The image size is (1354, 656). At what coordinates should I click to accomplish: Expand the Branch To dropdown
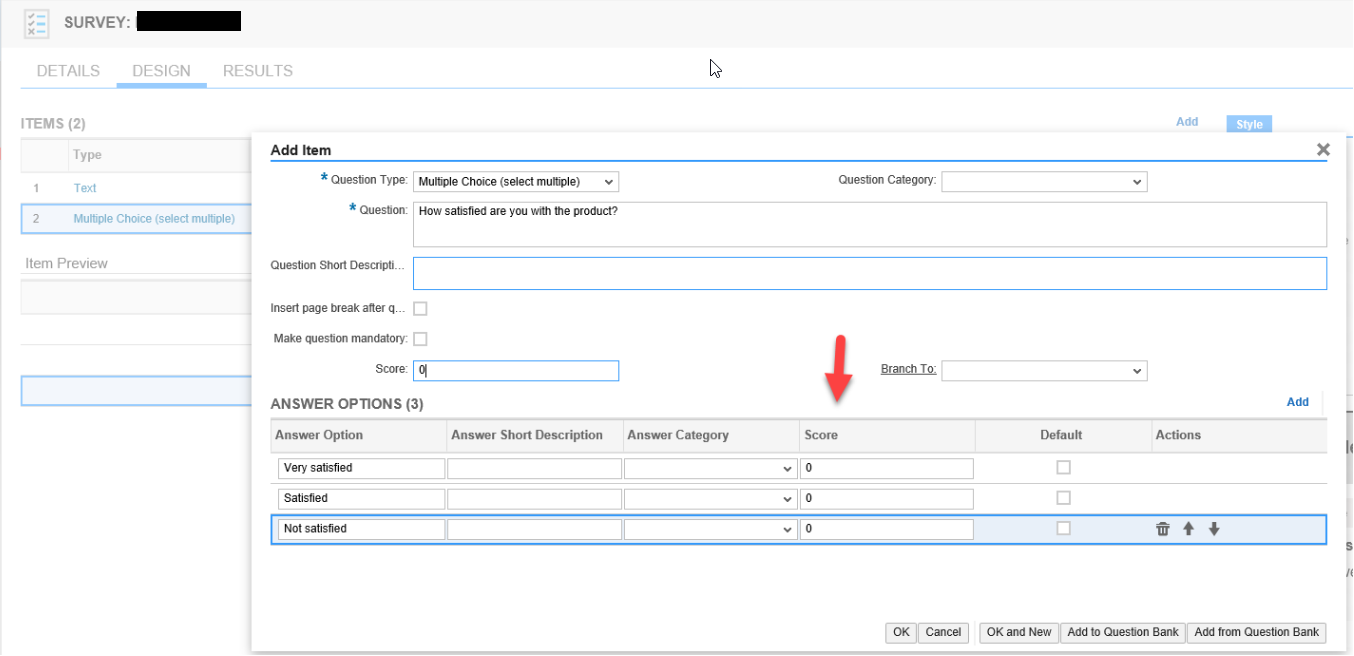[x=1044, y=371]
